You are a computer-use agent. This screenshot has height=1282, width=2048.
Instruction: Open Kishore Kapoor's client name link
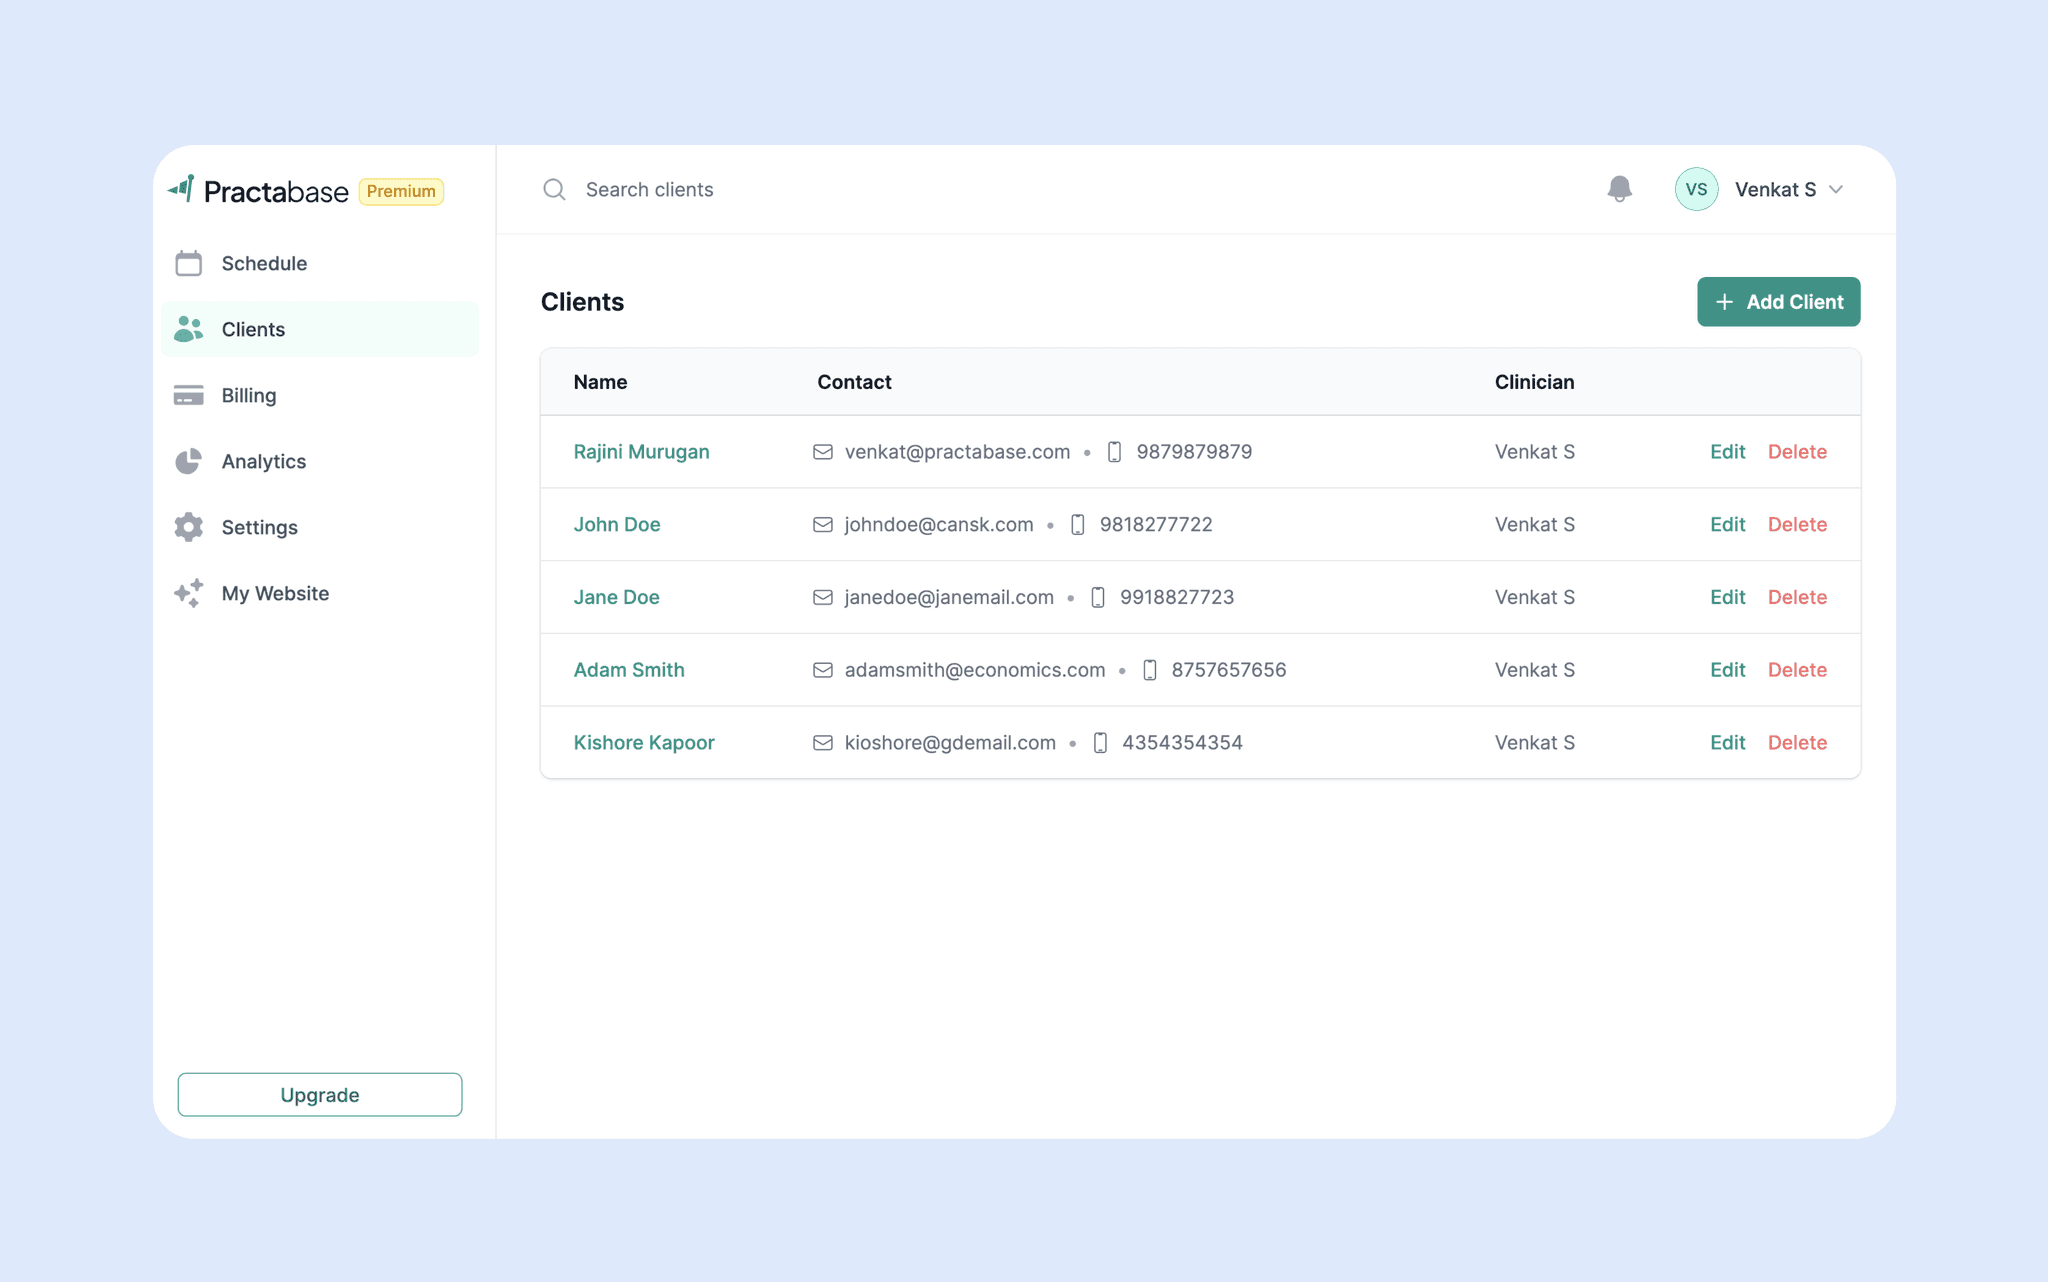click(644, 743)
